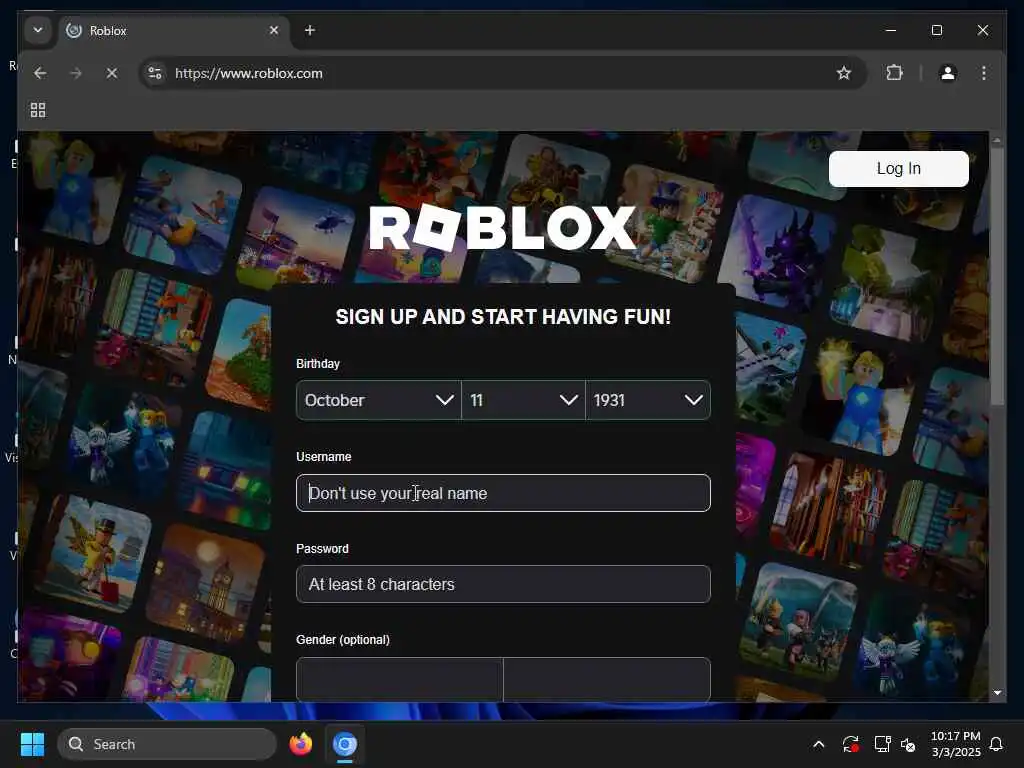Open the Windows Start menu

pos(32,744)
